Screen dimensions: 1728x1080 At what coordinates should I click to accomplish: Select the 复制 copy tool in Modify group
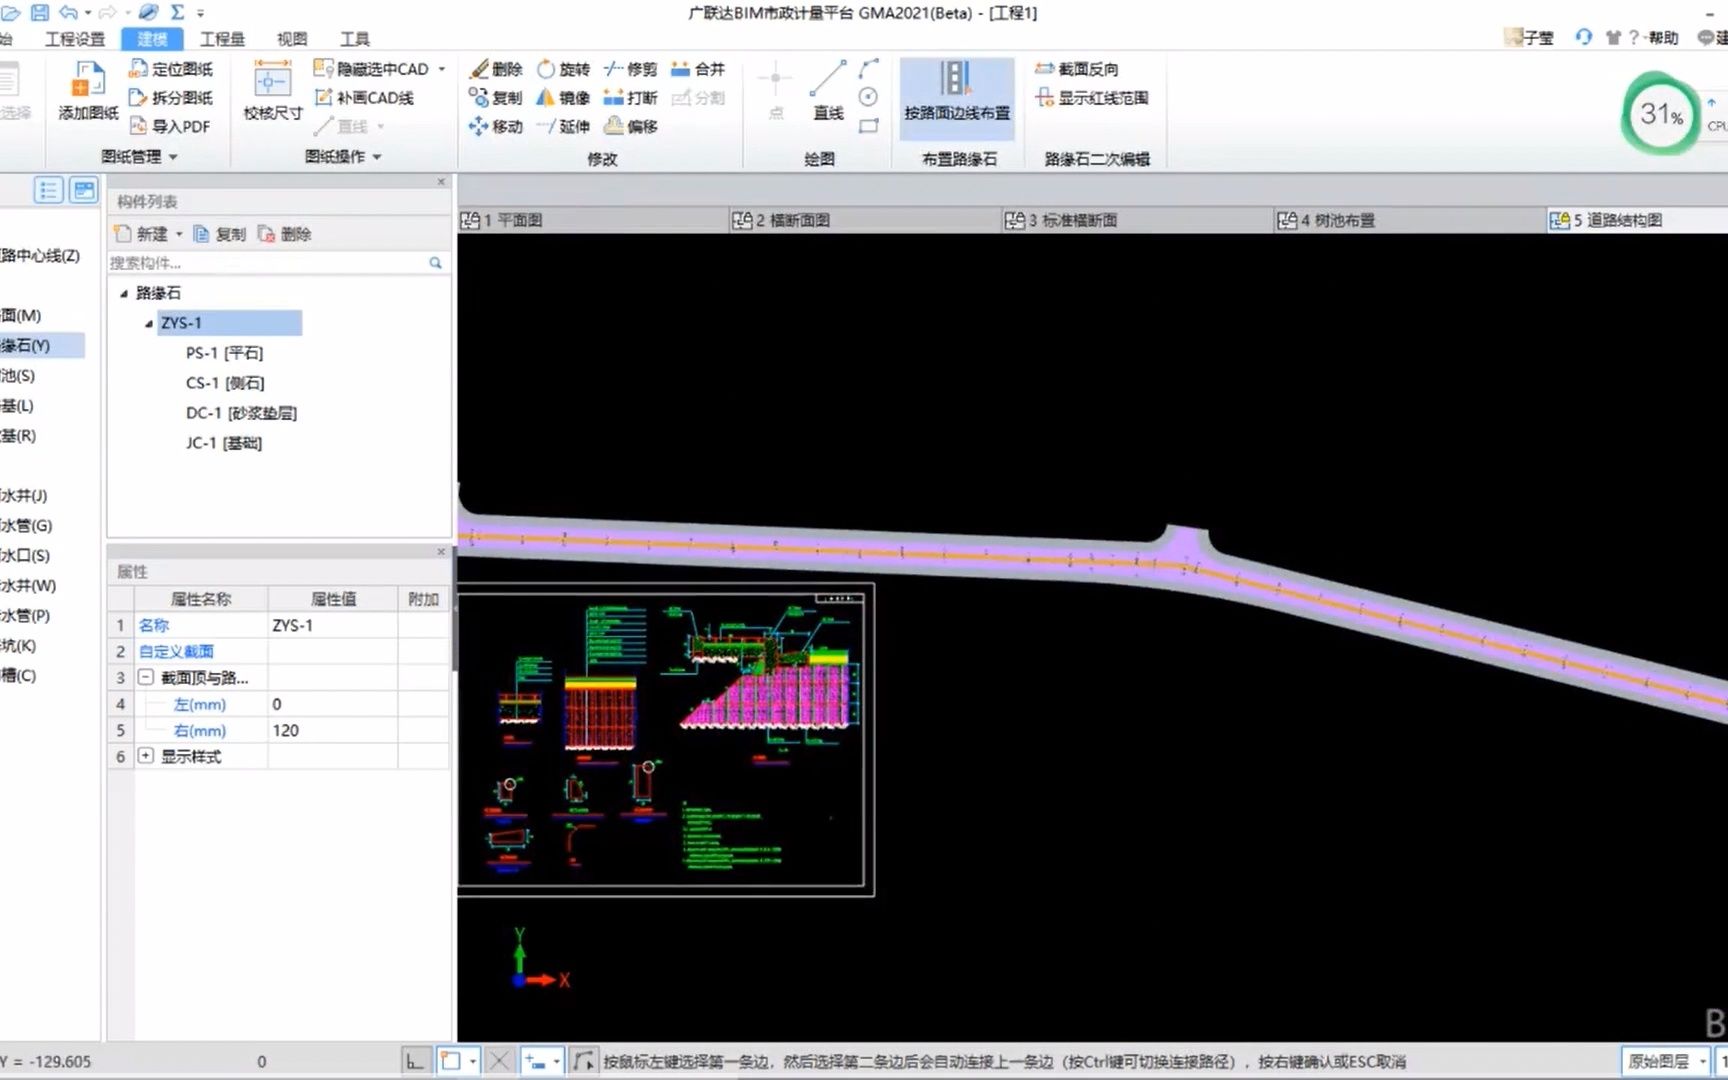point(496,98)
